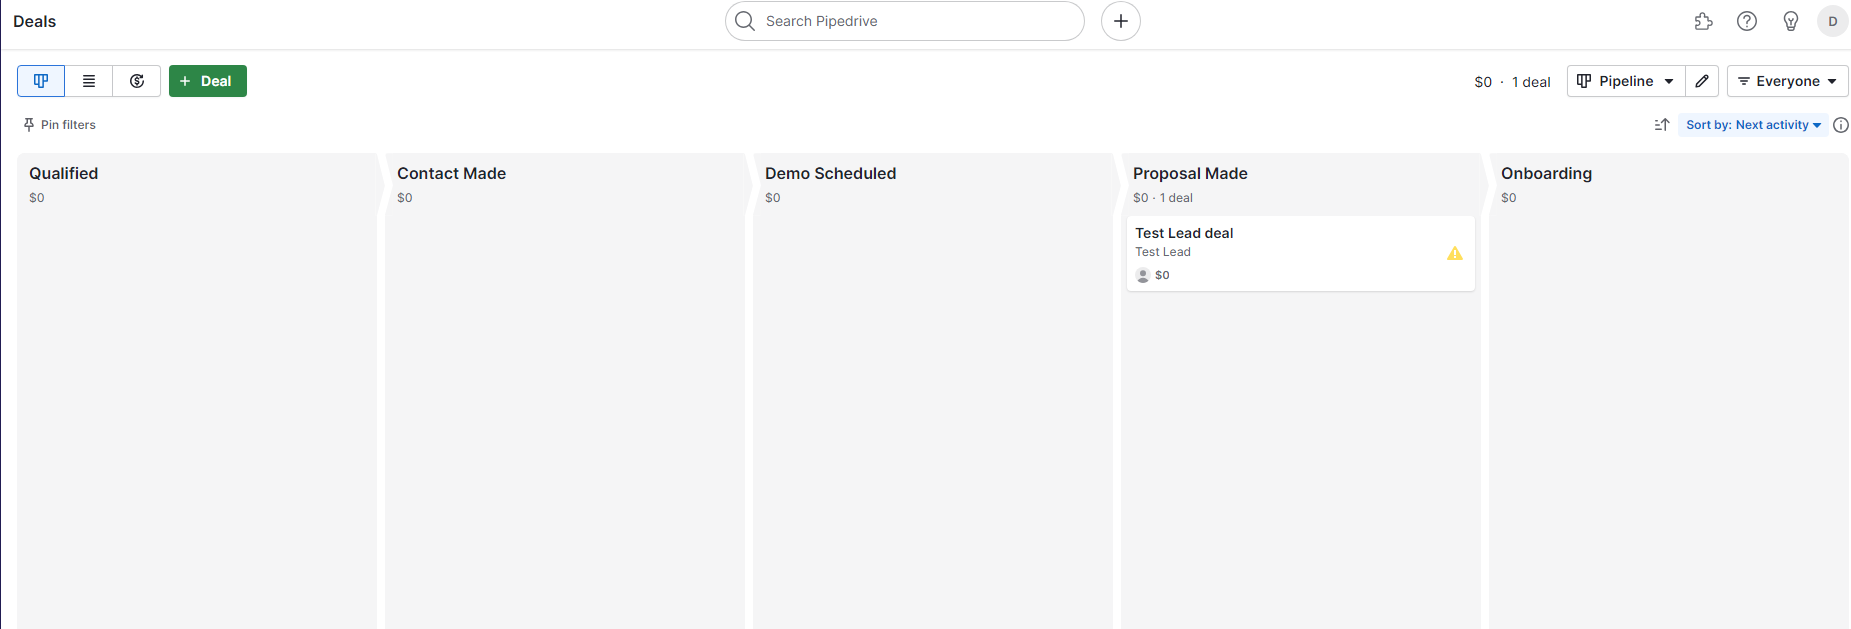The height and width of the screenshot is (629, 1851).
Task: Click the green add Deal button
Action: coord(207,81)
